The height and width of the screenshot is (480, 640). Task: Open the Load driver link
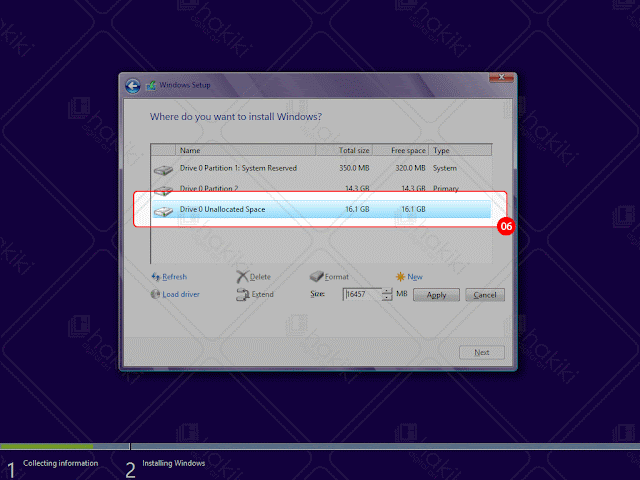click(x=181, y=294)
